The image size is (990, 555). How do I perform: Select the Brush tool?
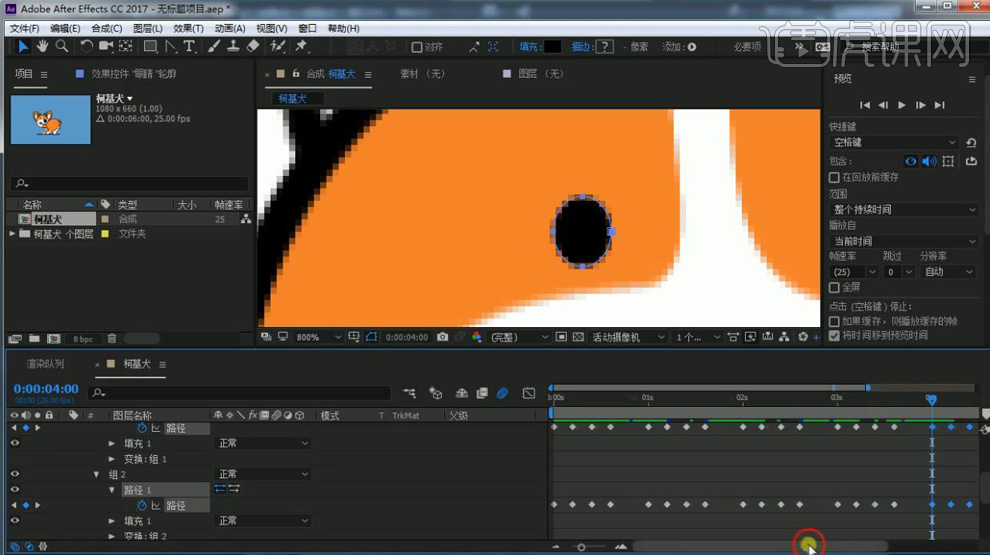pos(213,46)
